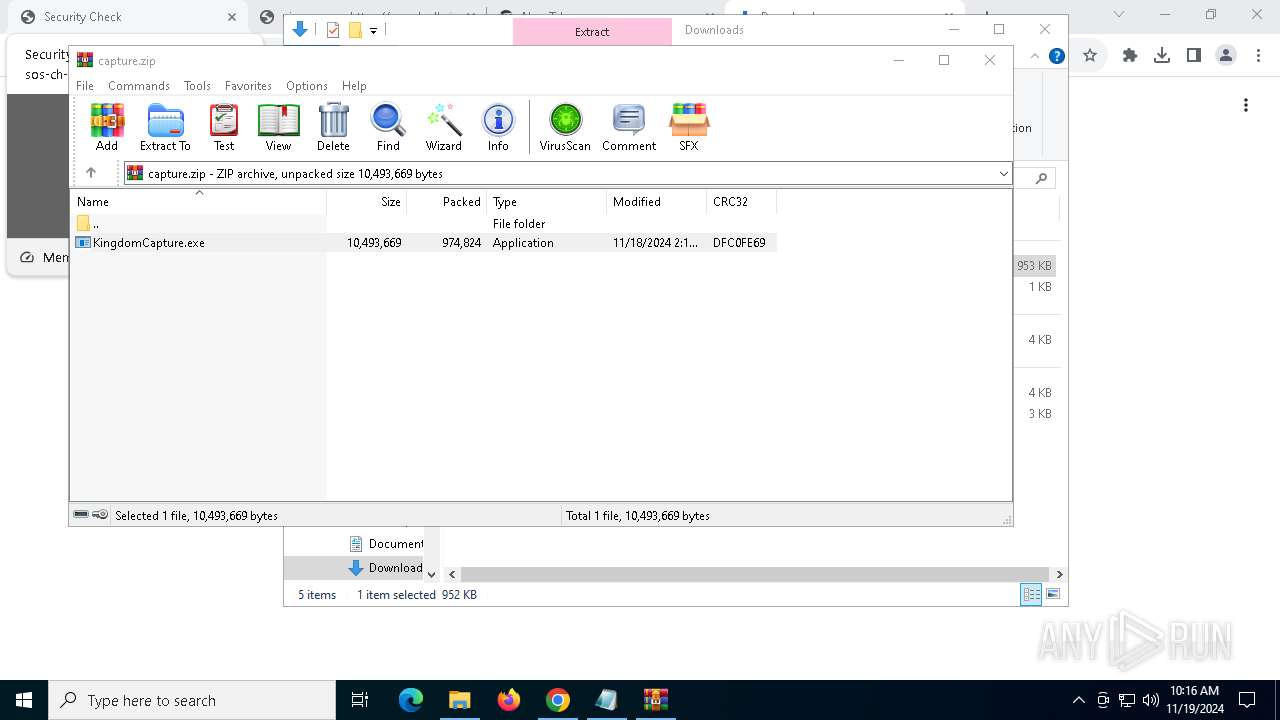This screenshot has height=720, width=1280.
Task: Sort by the Name column header
Action: point(198,202)
